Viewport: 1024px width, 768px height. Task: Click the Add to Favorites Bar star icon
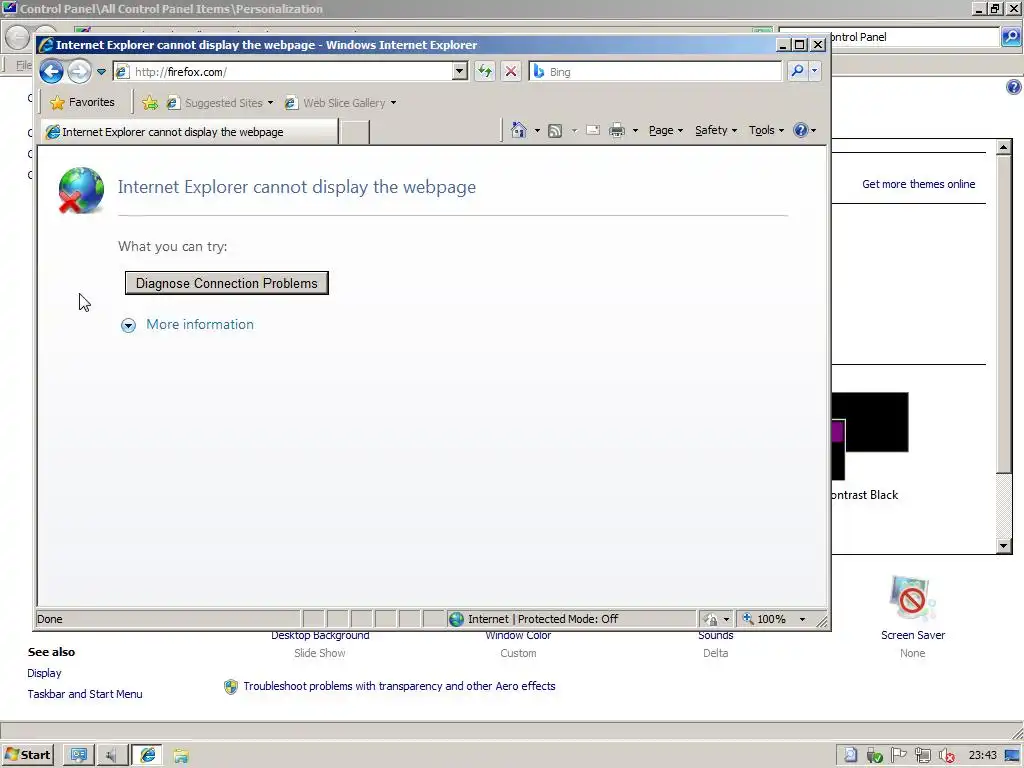click(150, 103)
